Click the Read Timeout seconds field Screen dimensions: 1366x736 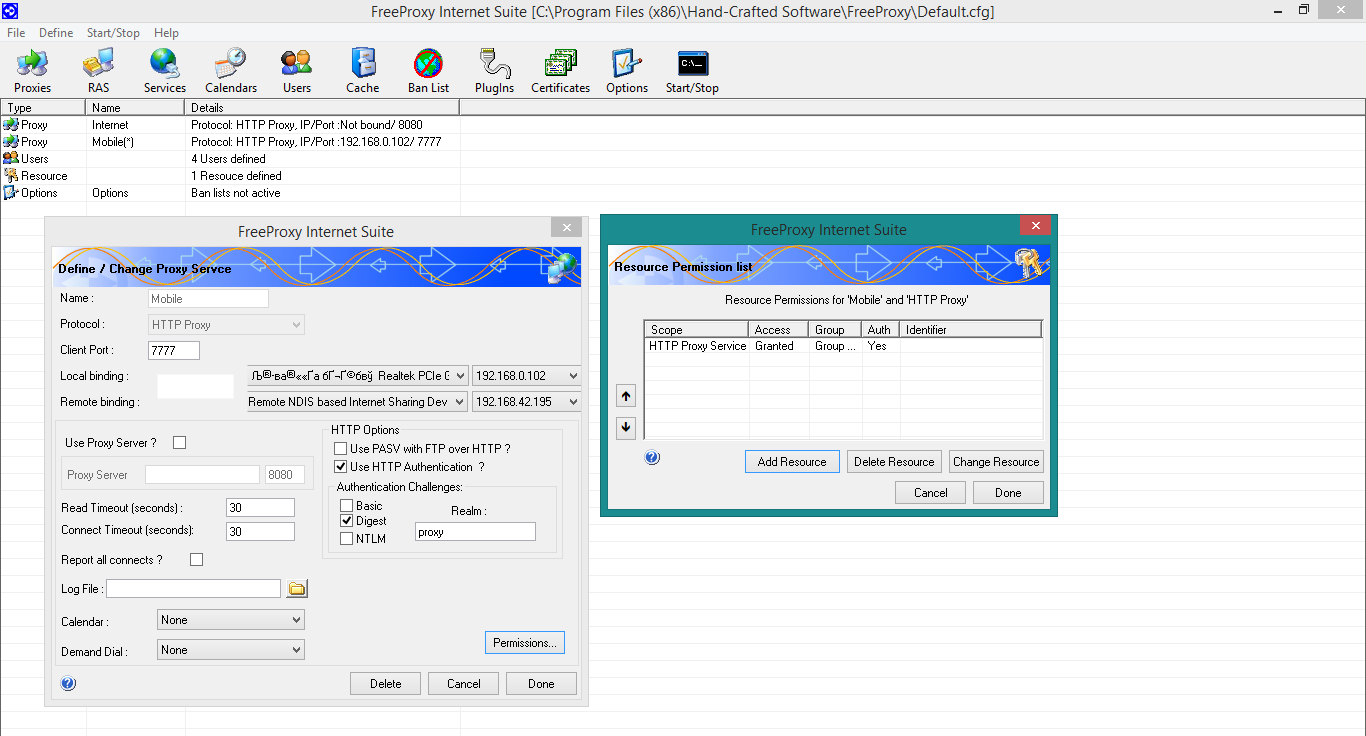click(x=260, y=508)
